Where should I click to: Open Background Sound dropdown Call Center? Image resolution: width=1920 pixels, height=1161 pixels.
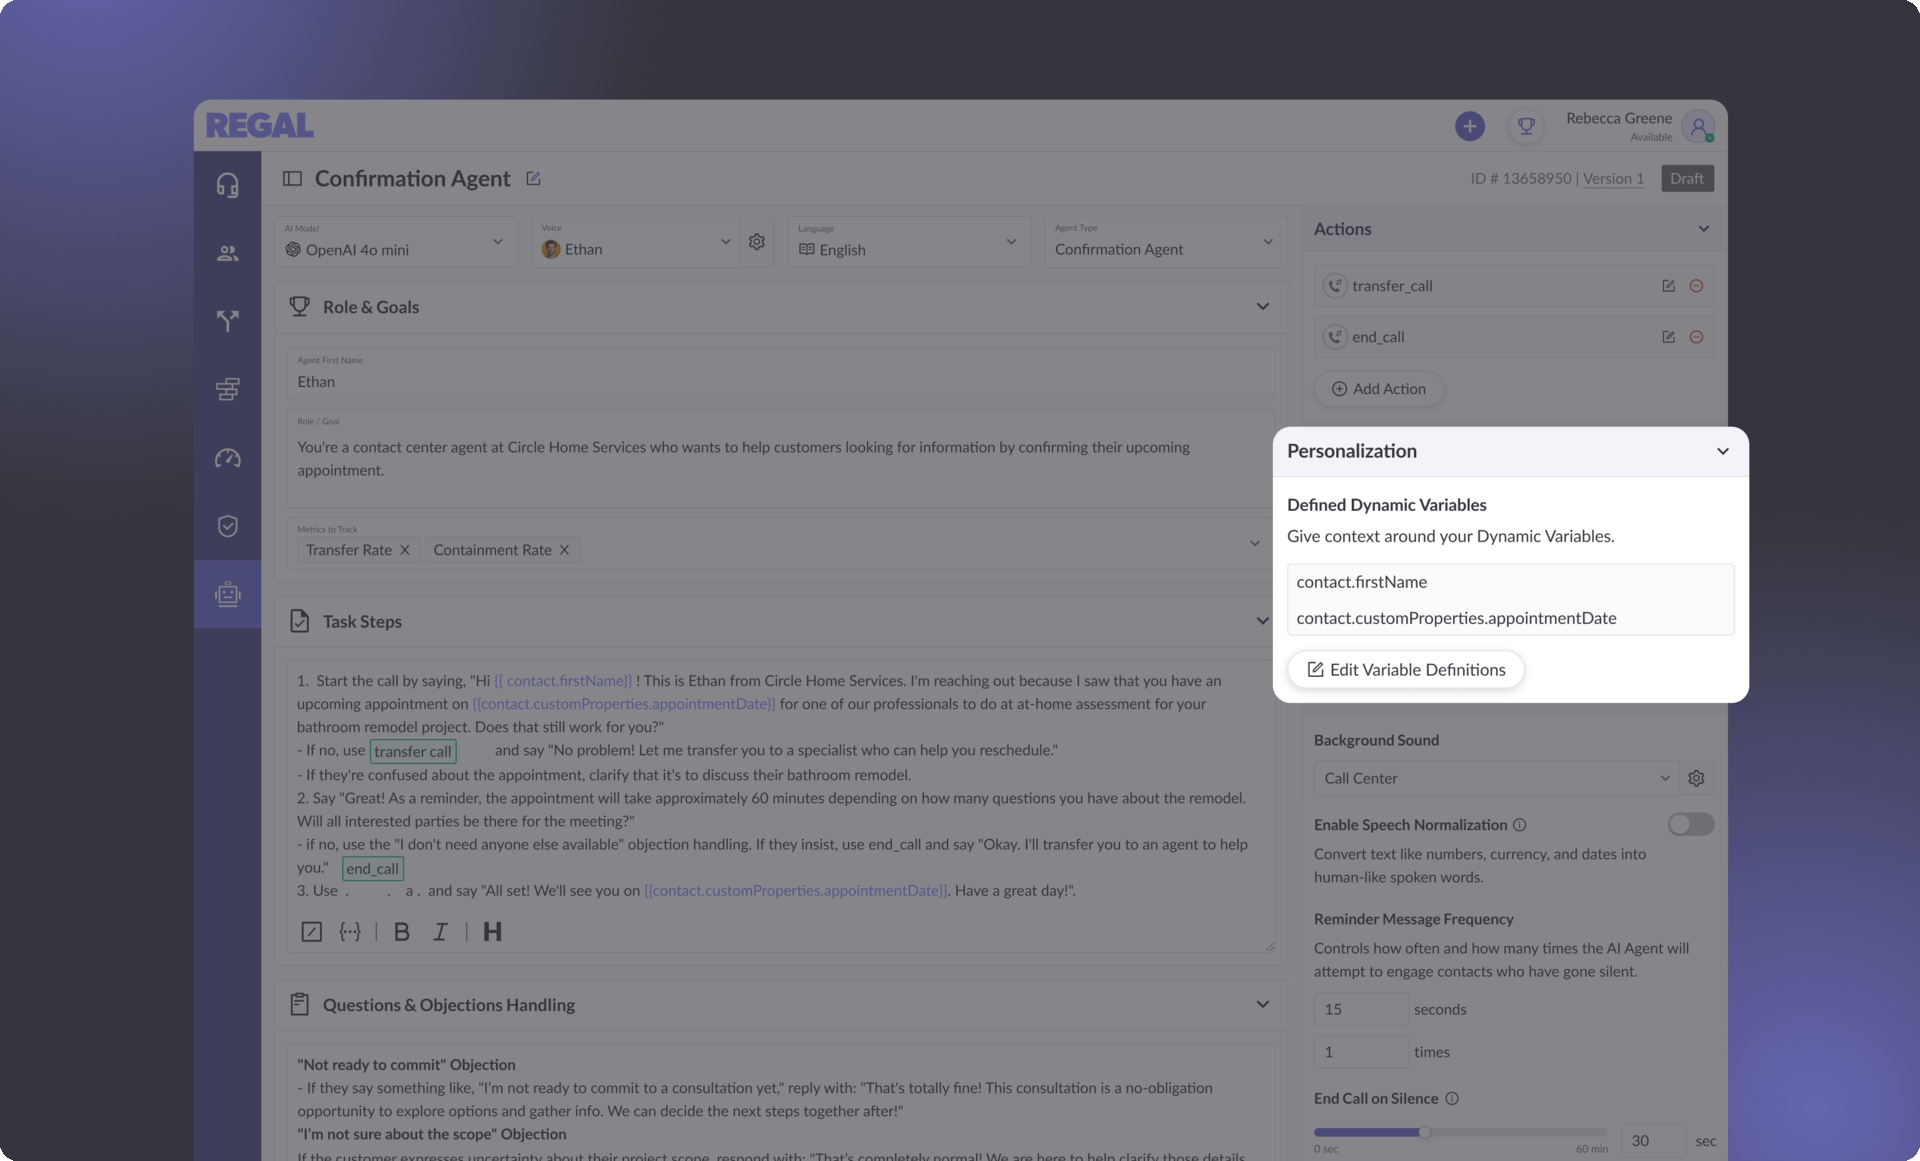click(x=1496, y=778)
